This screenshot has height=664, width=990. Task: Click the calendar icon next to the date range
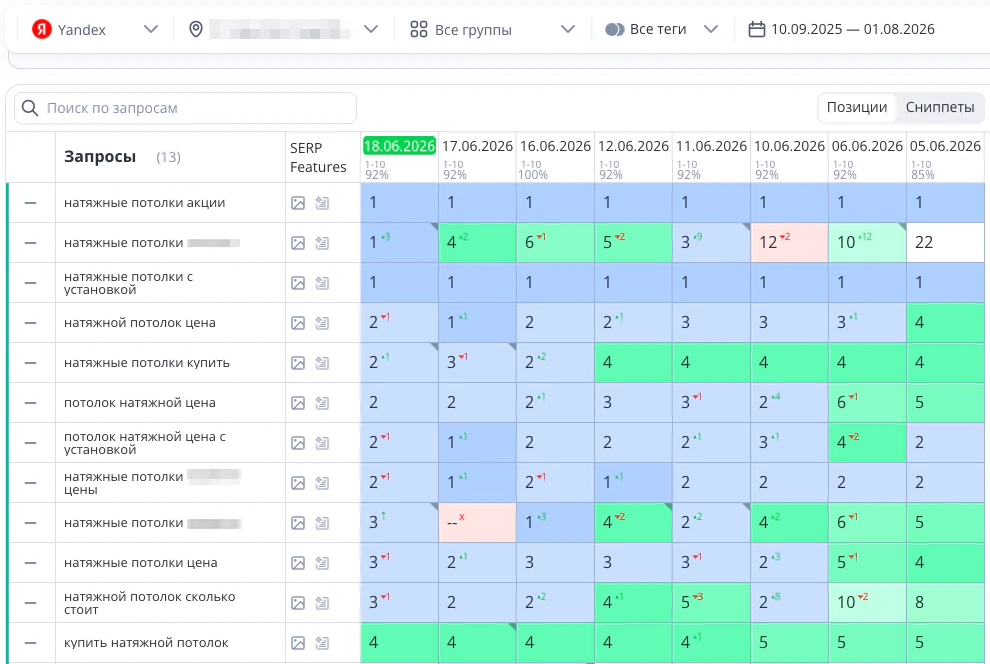click(x=756, y=29)
